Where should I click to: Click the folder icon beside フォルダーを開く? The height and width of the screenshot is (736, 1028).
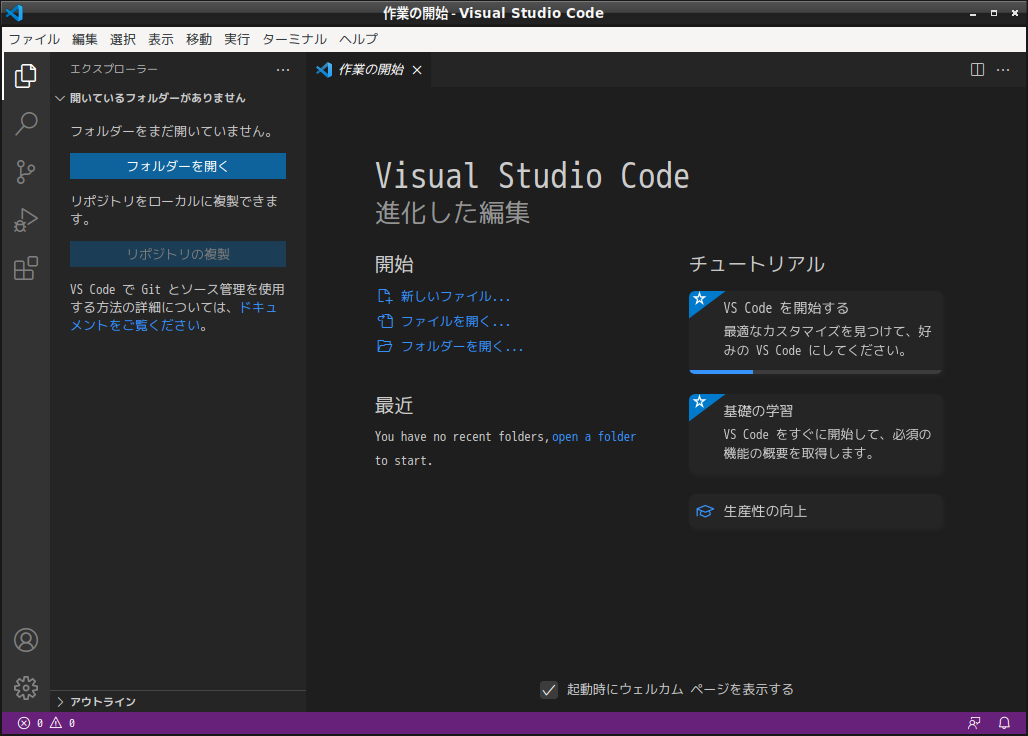pos(385,346)
